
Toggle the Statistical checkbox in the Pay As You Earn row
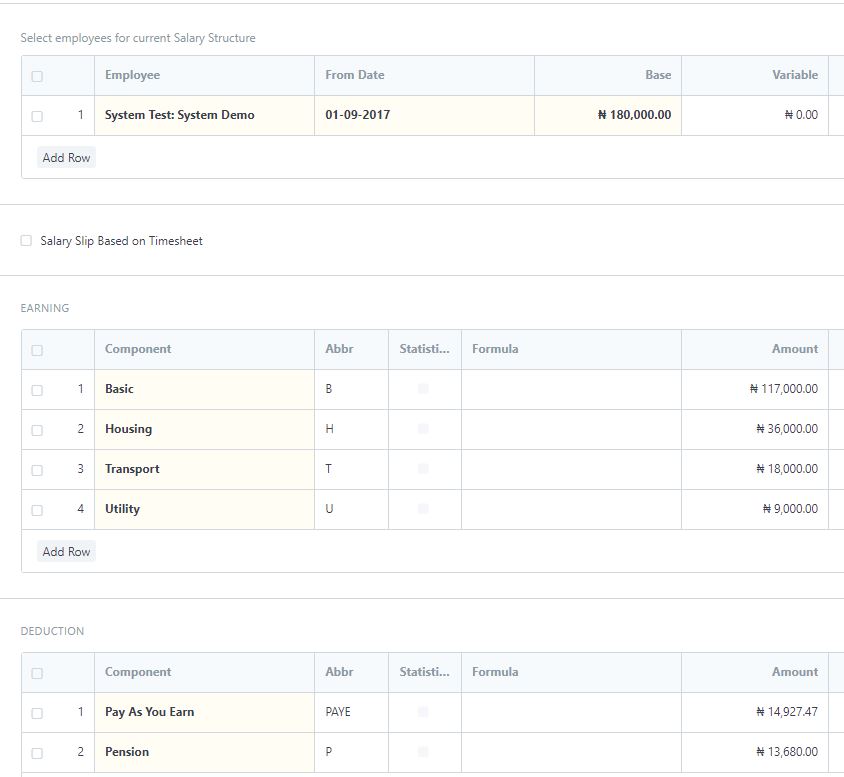point(423,712)
